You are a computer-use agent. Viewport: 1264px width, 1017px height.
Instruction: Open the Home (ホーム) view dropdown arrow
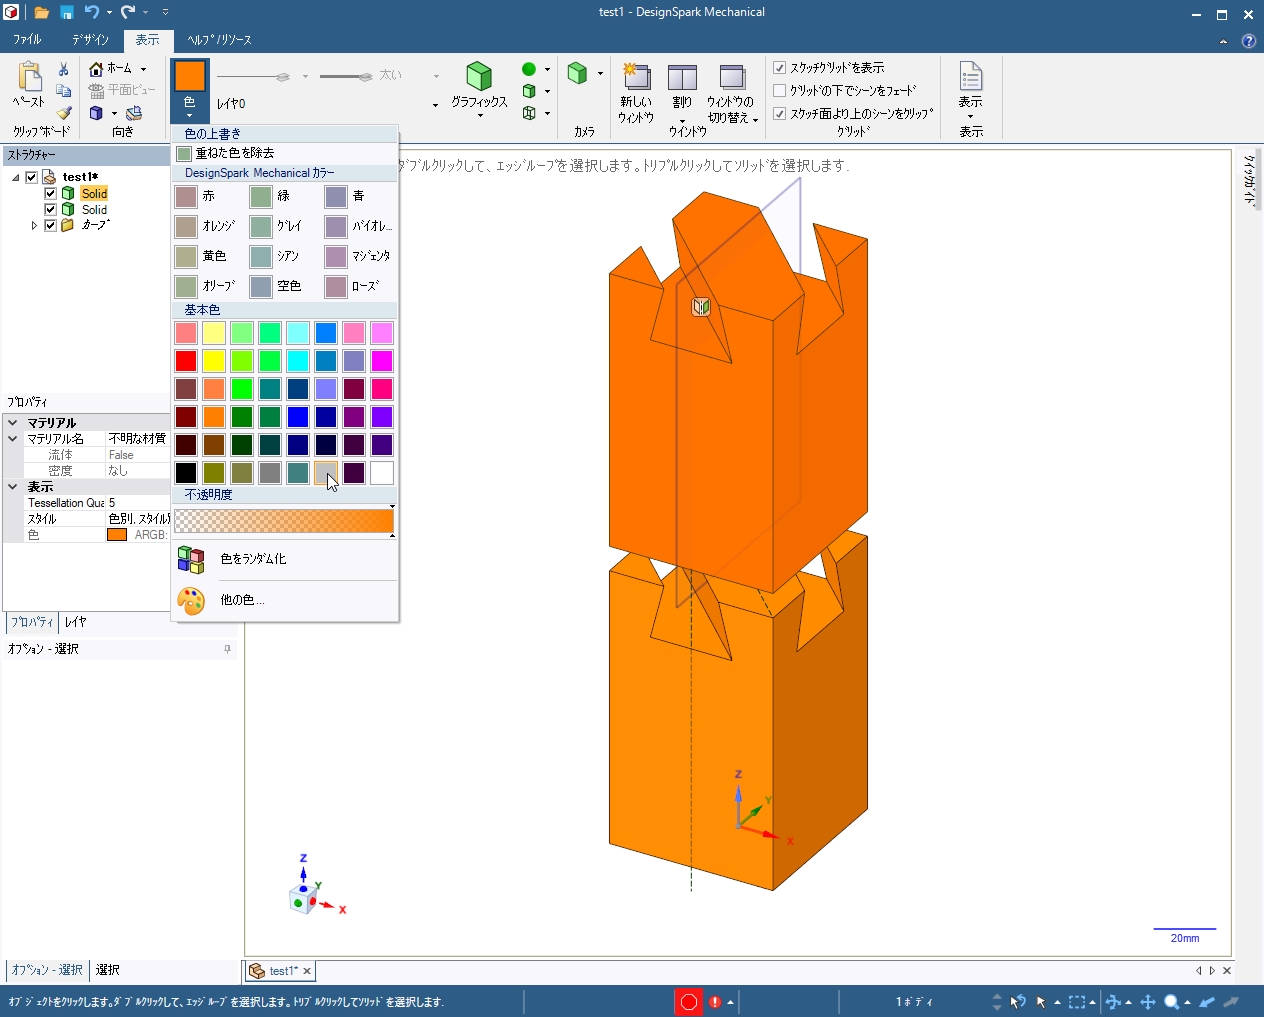(143, 69)
